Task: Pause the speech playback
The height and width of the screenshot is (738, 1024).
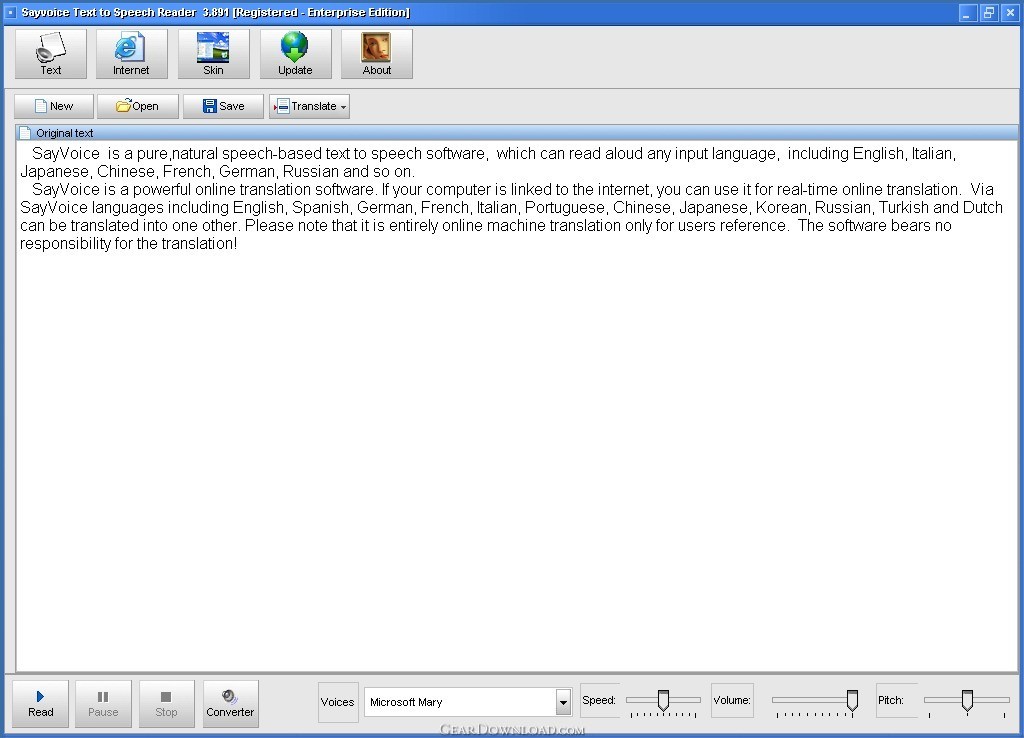Action: click(103, 703)
